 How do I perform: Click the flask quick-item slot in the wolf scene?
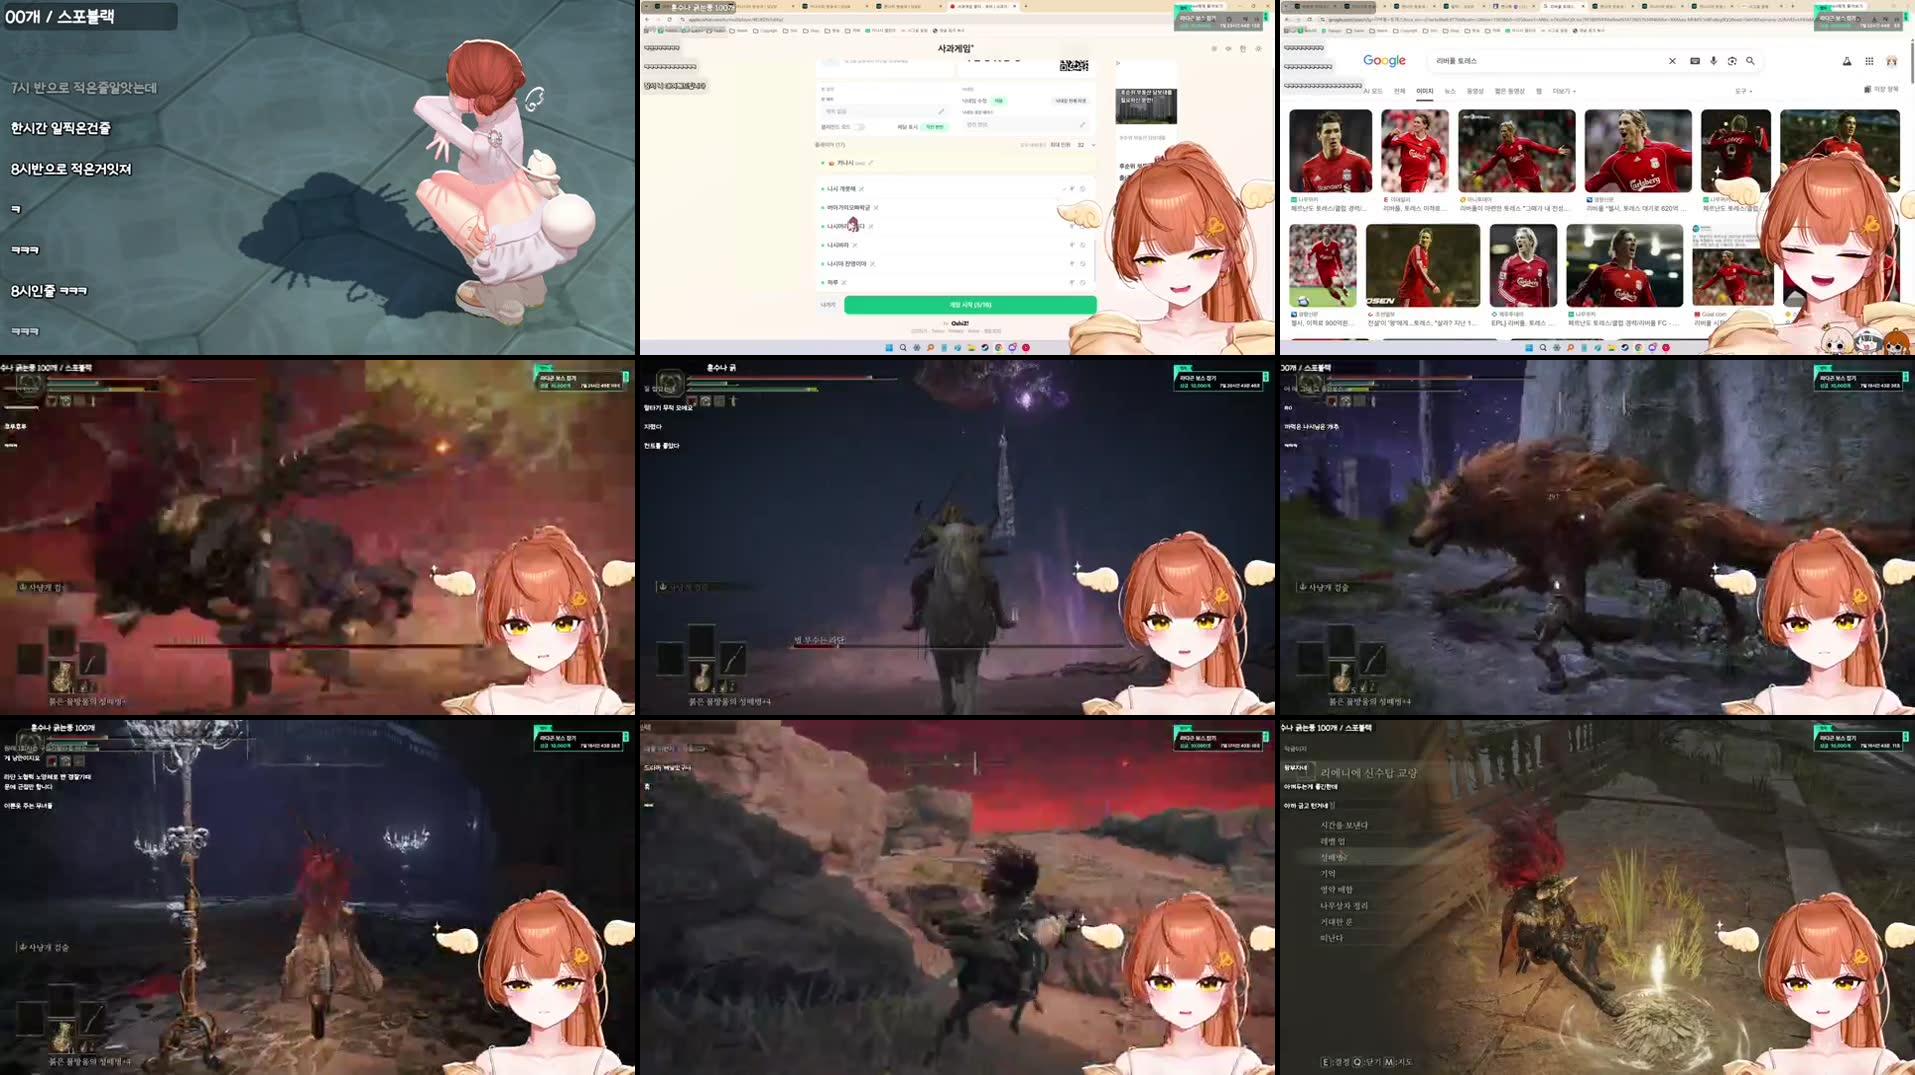pyautogui.click(x=1341, y=676)
